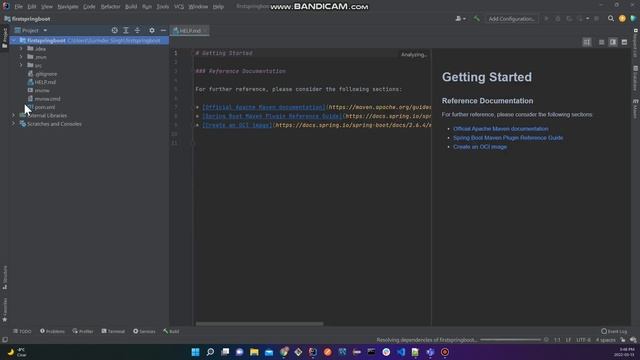Open Database side tool window

pos(636,78)
